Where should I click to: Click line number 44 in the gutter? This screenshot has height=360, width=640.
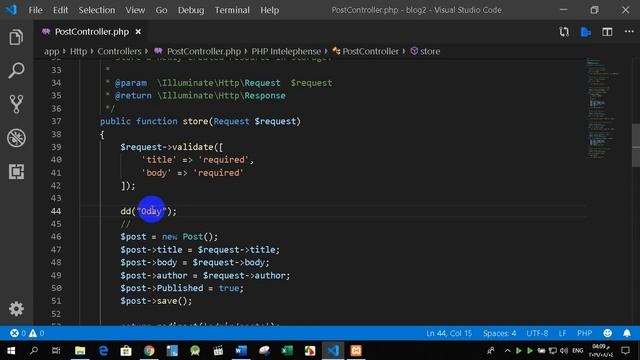(x=56, y=211)
